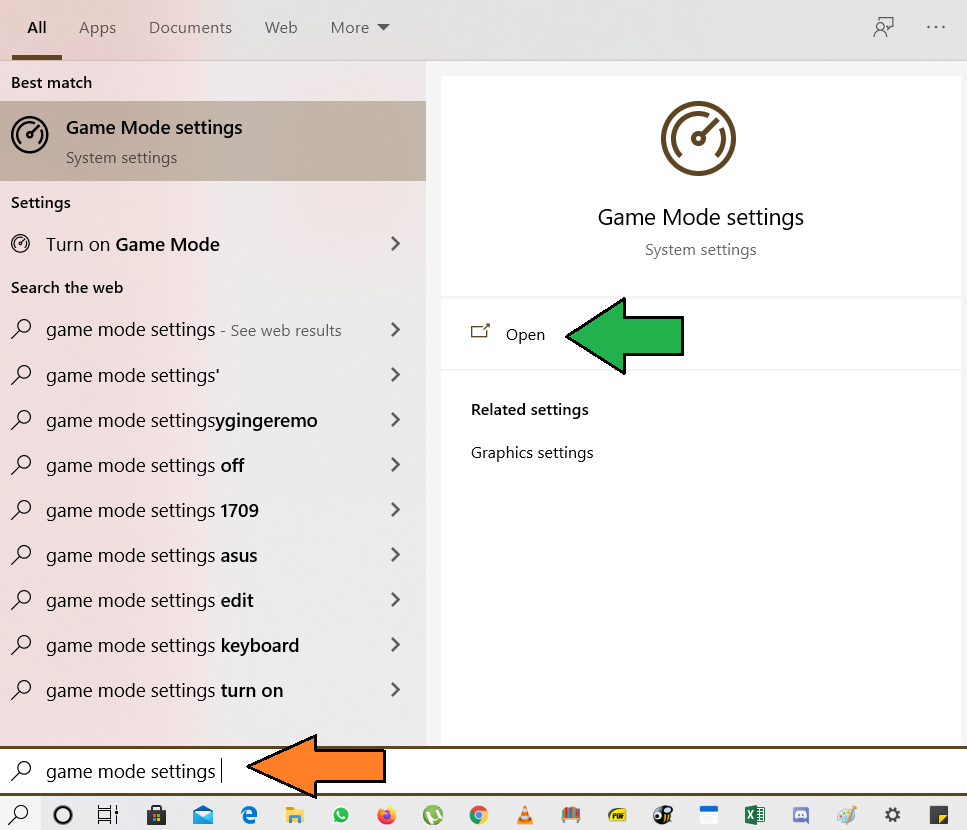This screenshot has width=967, height=830.
Task: Expand arrow for game mode settings off
Action: point(395,465)
